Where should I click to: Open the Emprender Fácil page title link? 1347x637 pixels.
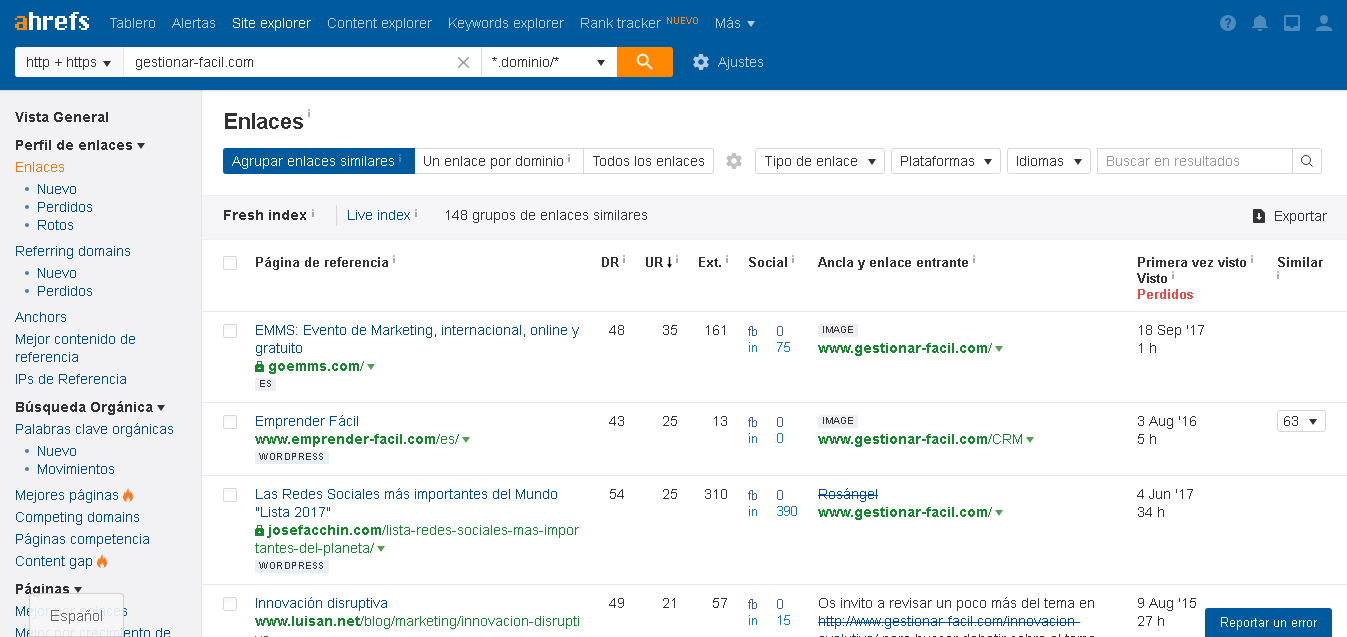pyautogui.click(x=307, y=421)
